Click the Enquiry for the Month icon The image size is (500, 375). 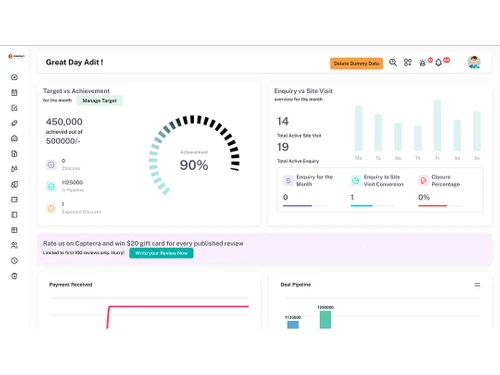click(288, 180)
